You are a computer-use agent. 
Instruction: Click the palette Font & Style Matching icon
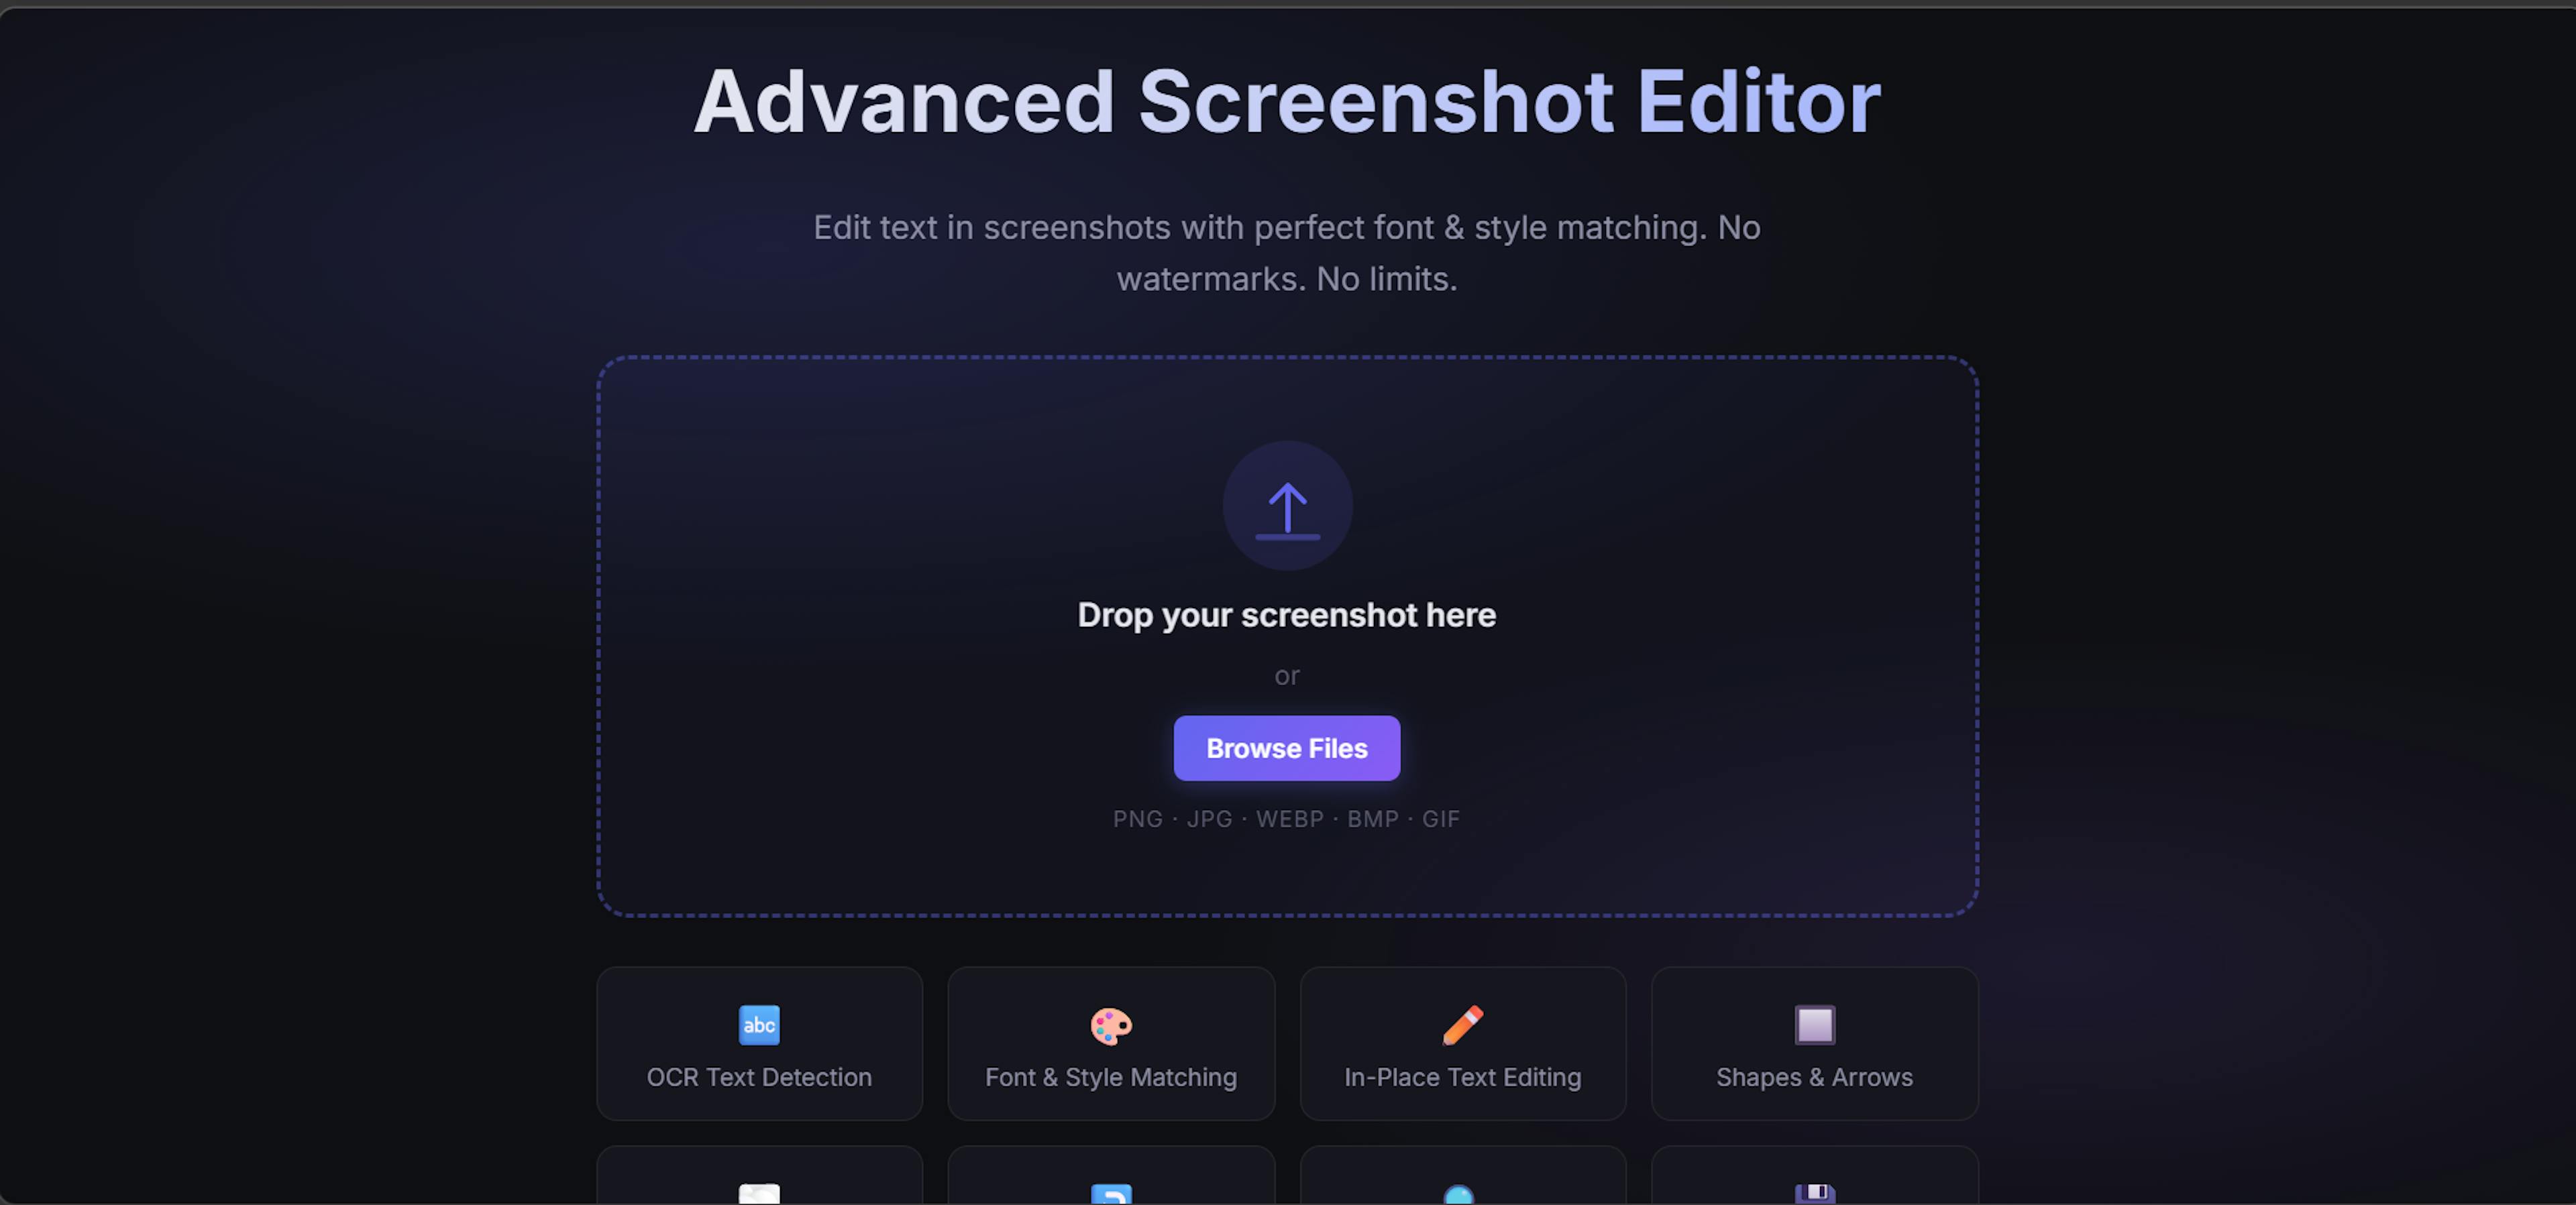click(1110, 1024)
